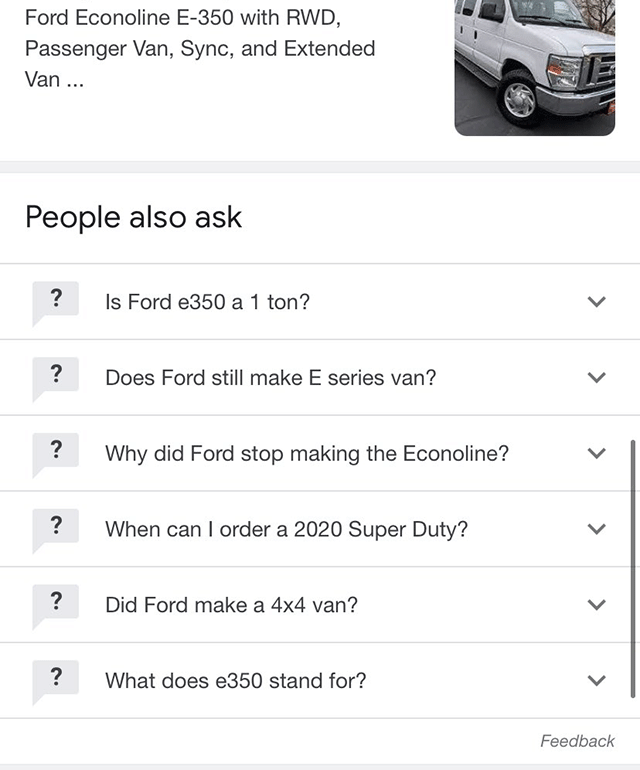Image resolution: width=640 pixels, height=770 pixels.
Task: Expand chevron for 'Did Ford make a 4x4 van?'
Action: 597,605
